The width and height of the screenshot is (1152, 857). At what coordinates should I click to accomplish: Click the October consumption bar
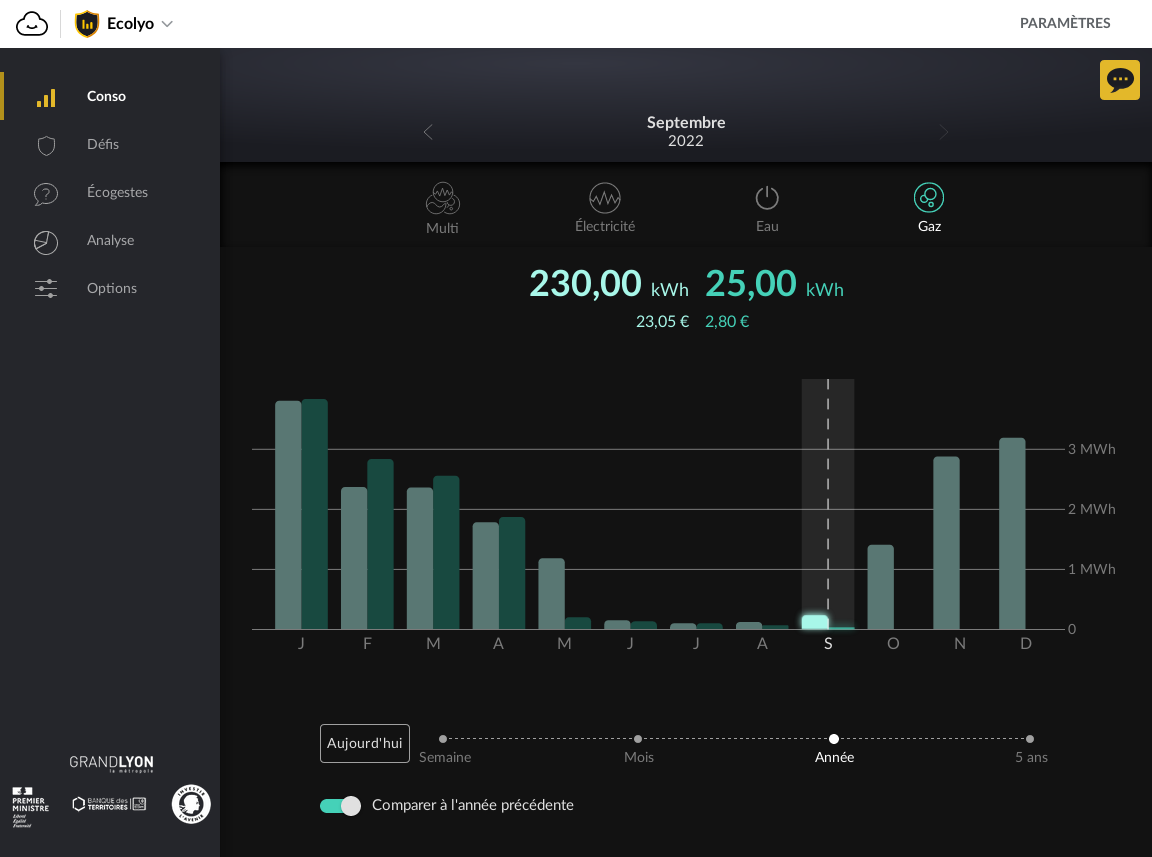point(881,587)
